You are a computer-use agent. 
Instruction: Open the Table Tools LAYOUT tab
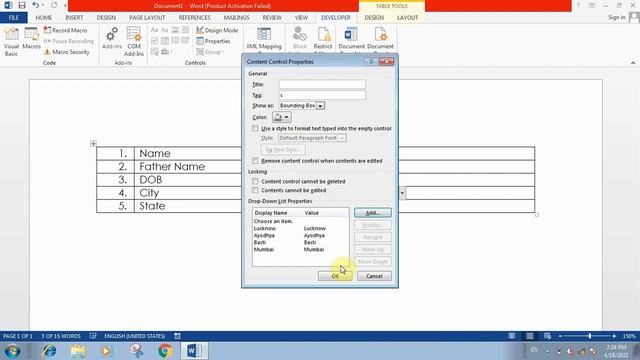407,18
